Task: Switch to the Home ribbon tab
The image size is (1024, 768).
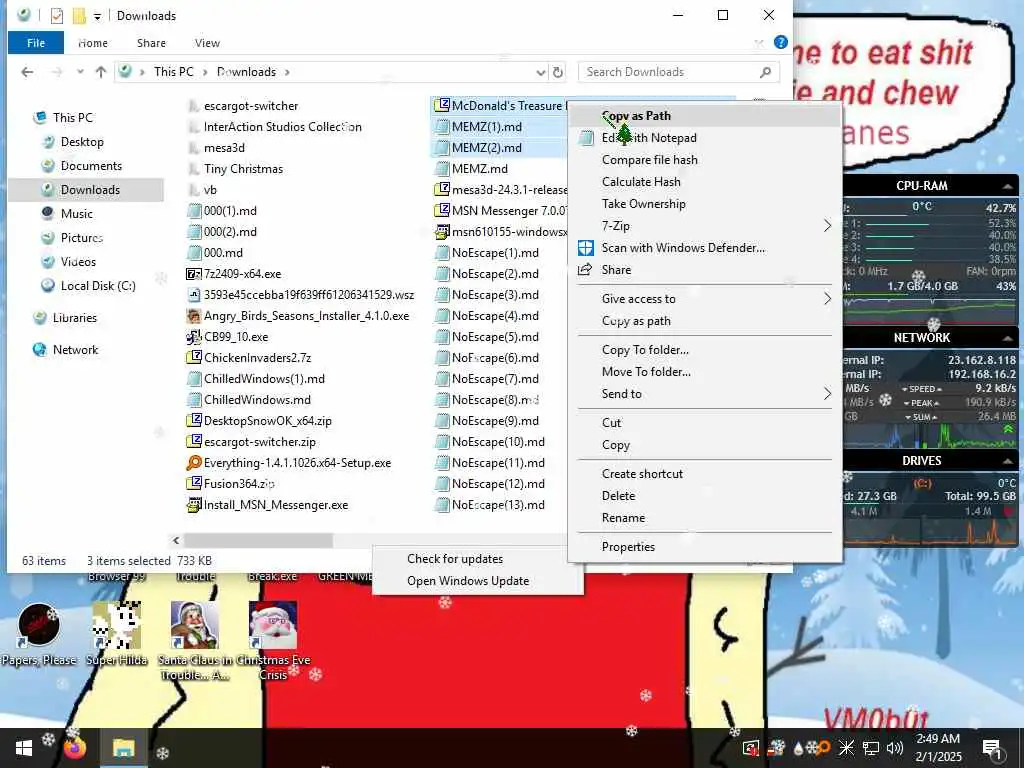Action: [x=93, y=43]
